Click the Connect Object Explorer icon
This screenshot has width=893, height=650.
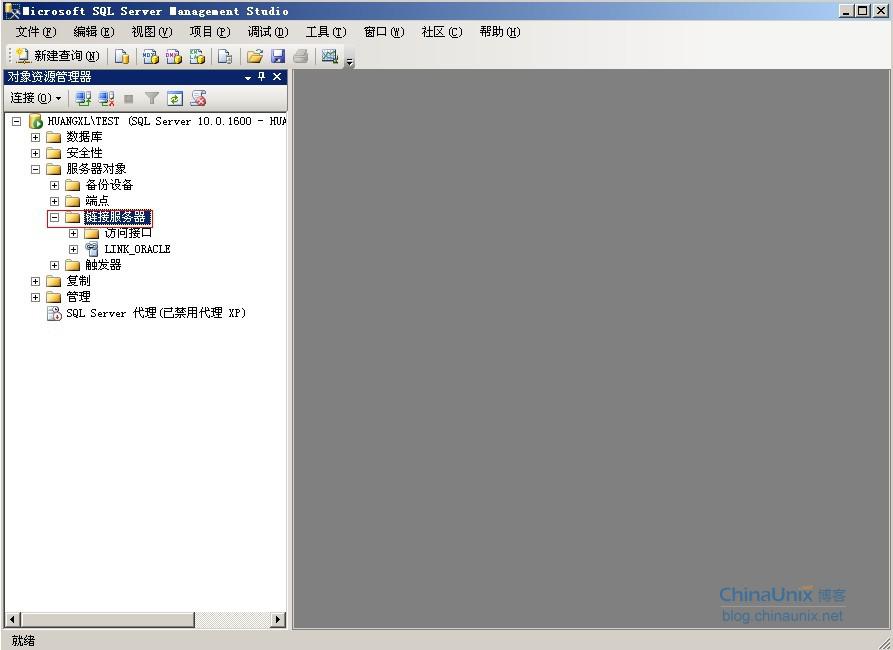pos(84,99)
